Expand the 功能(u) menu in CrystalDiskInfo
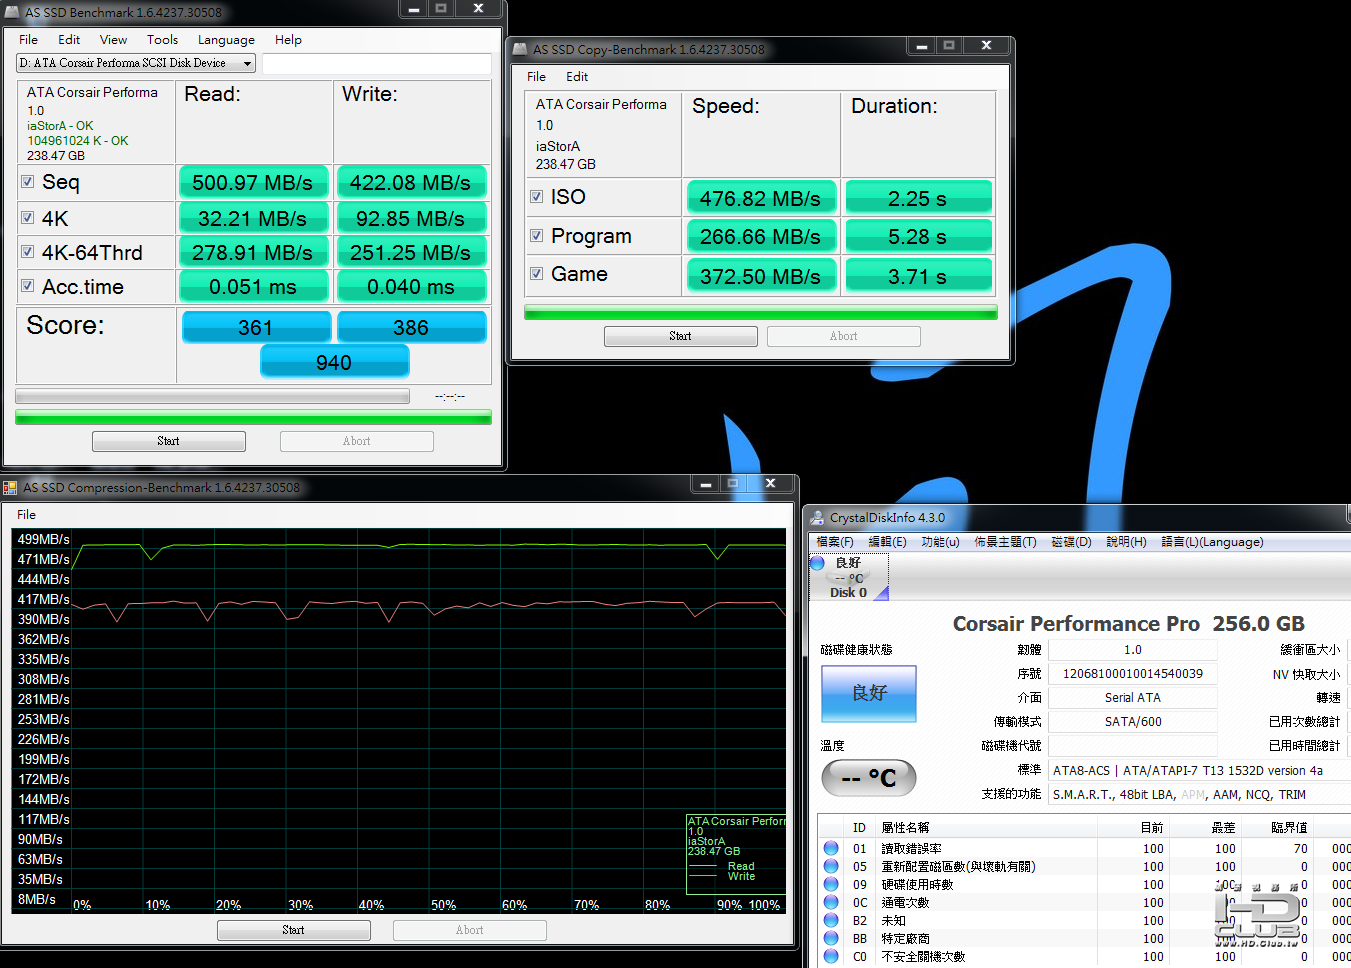The width and height of the screenshot is (1351, 968). [x=939, y=542]
